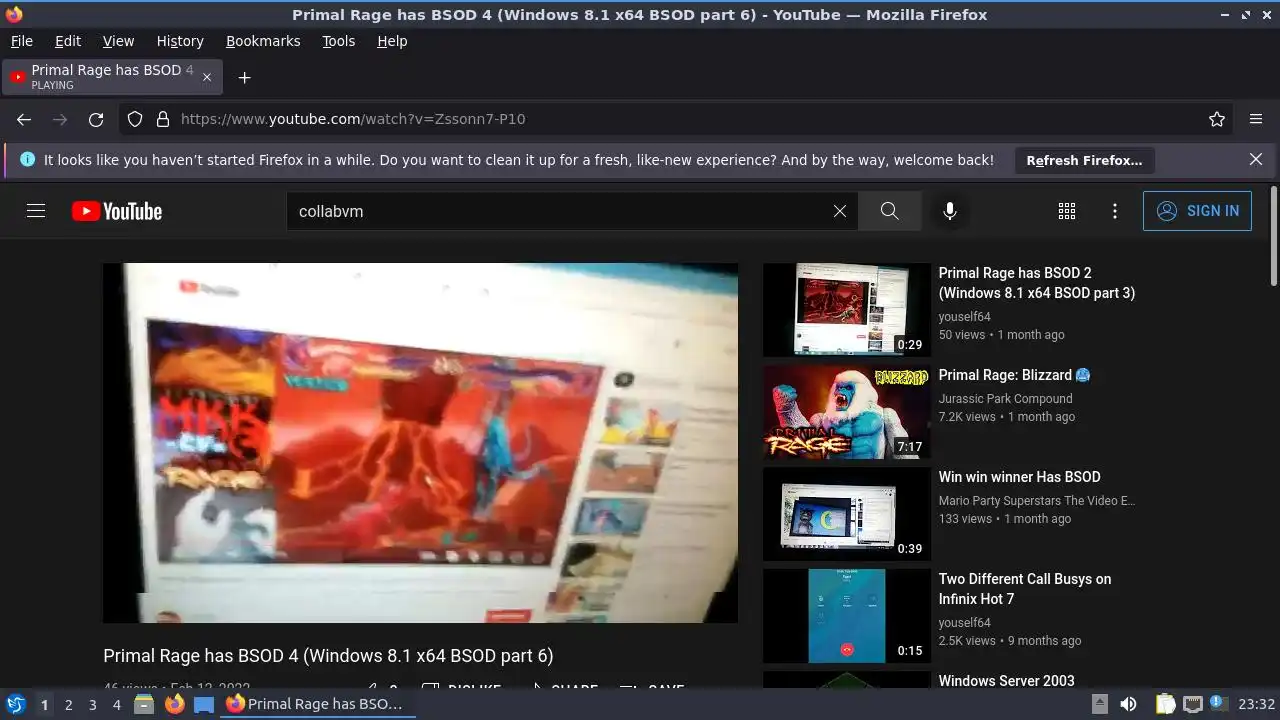
Task: Open Primal Rage has BSOD 2 thumbnail
Action: point(847,310)
